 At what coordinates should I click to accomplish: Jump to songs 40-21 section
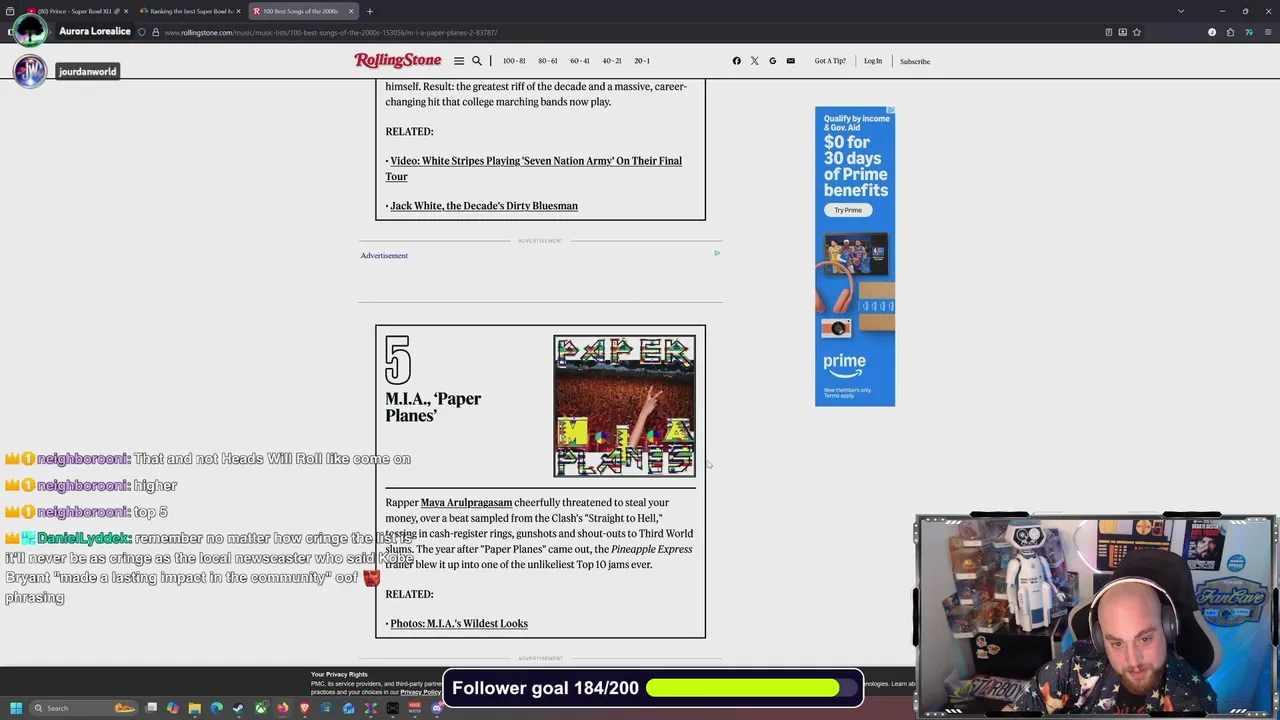coord(612,61)
